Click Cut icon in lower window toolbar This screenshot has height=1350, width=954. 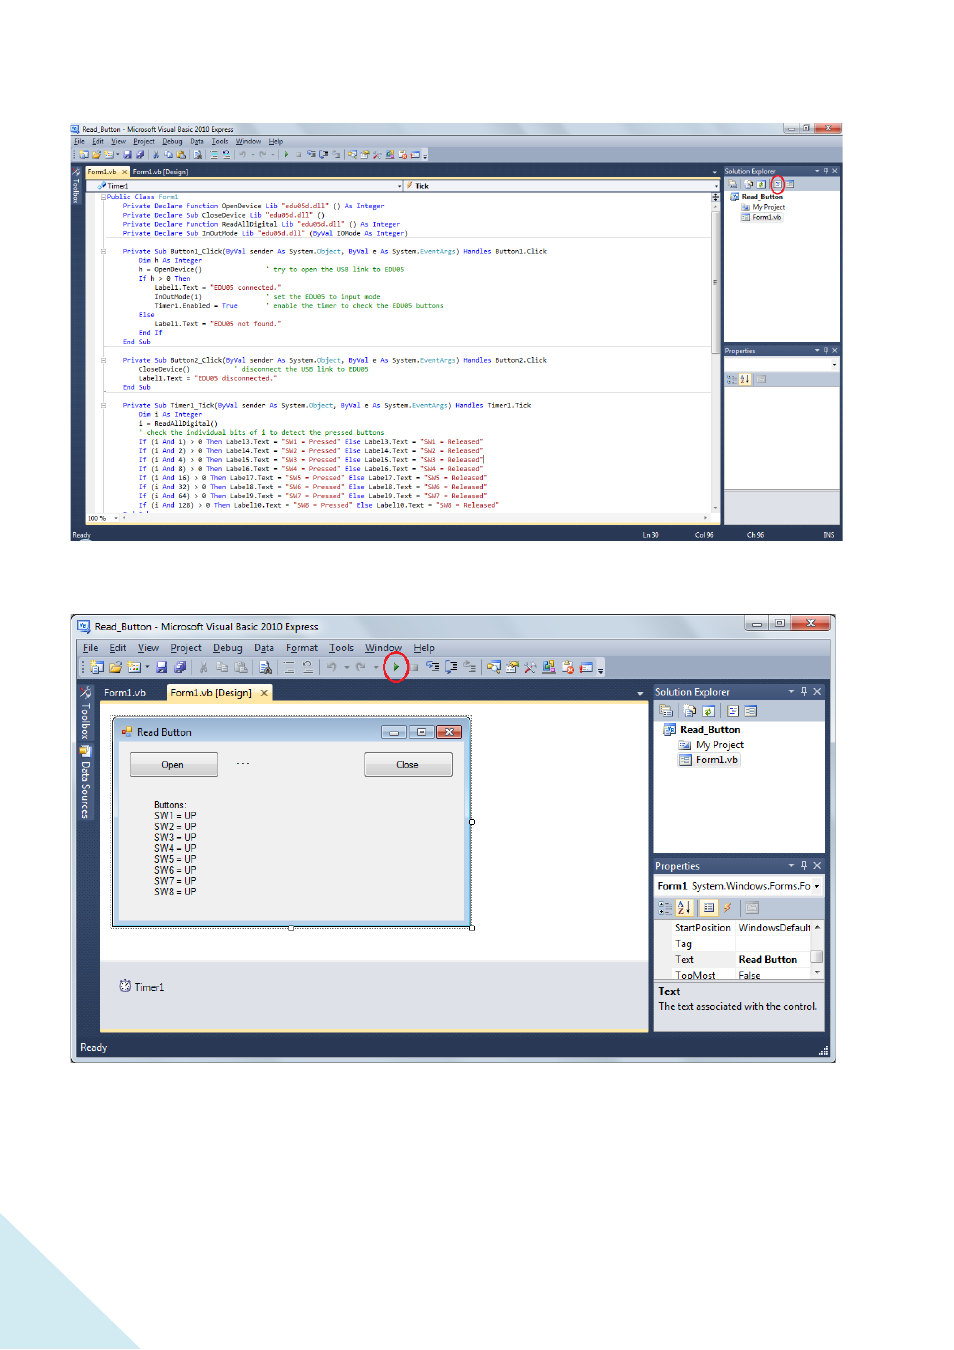tap(203, 667)
